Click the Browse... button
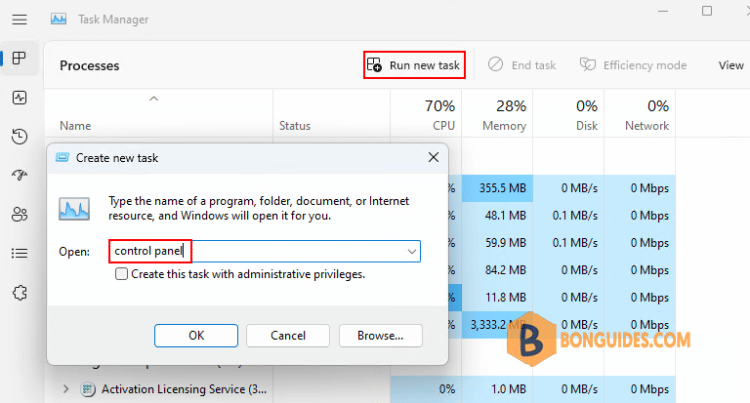This screenshot has height=403, width=750. (380, 335)
